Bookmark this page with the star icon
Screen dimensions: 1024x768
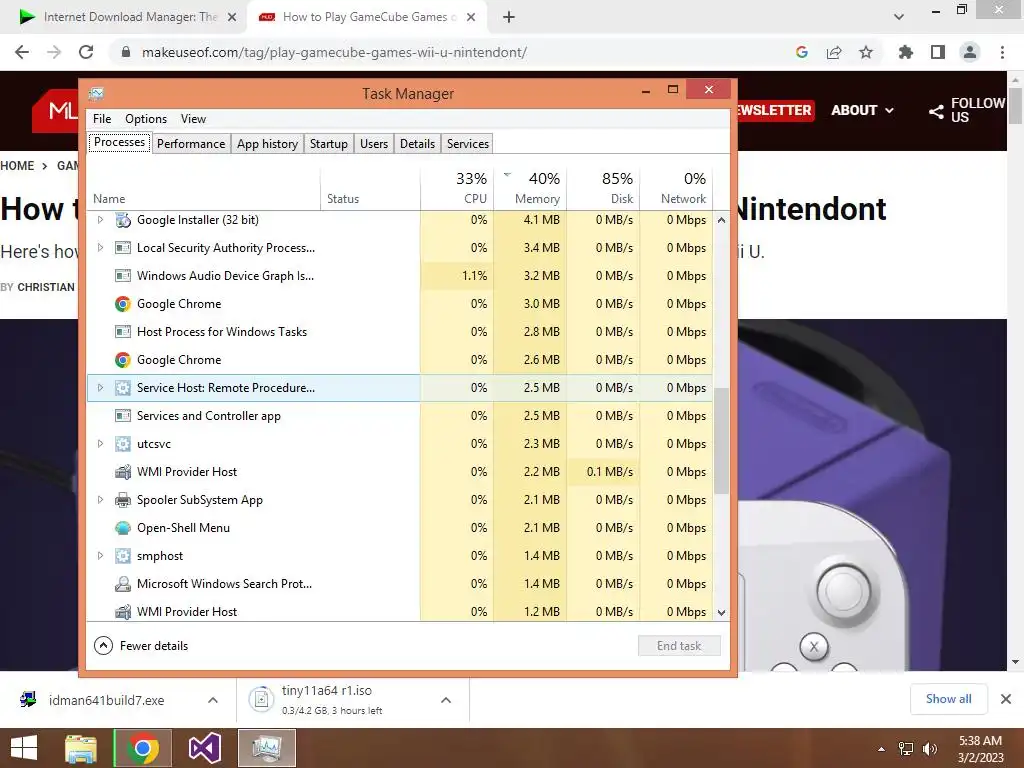pyautogui.click(x=866, y=52)
